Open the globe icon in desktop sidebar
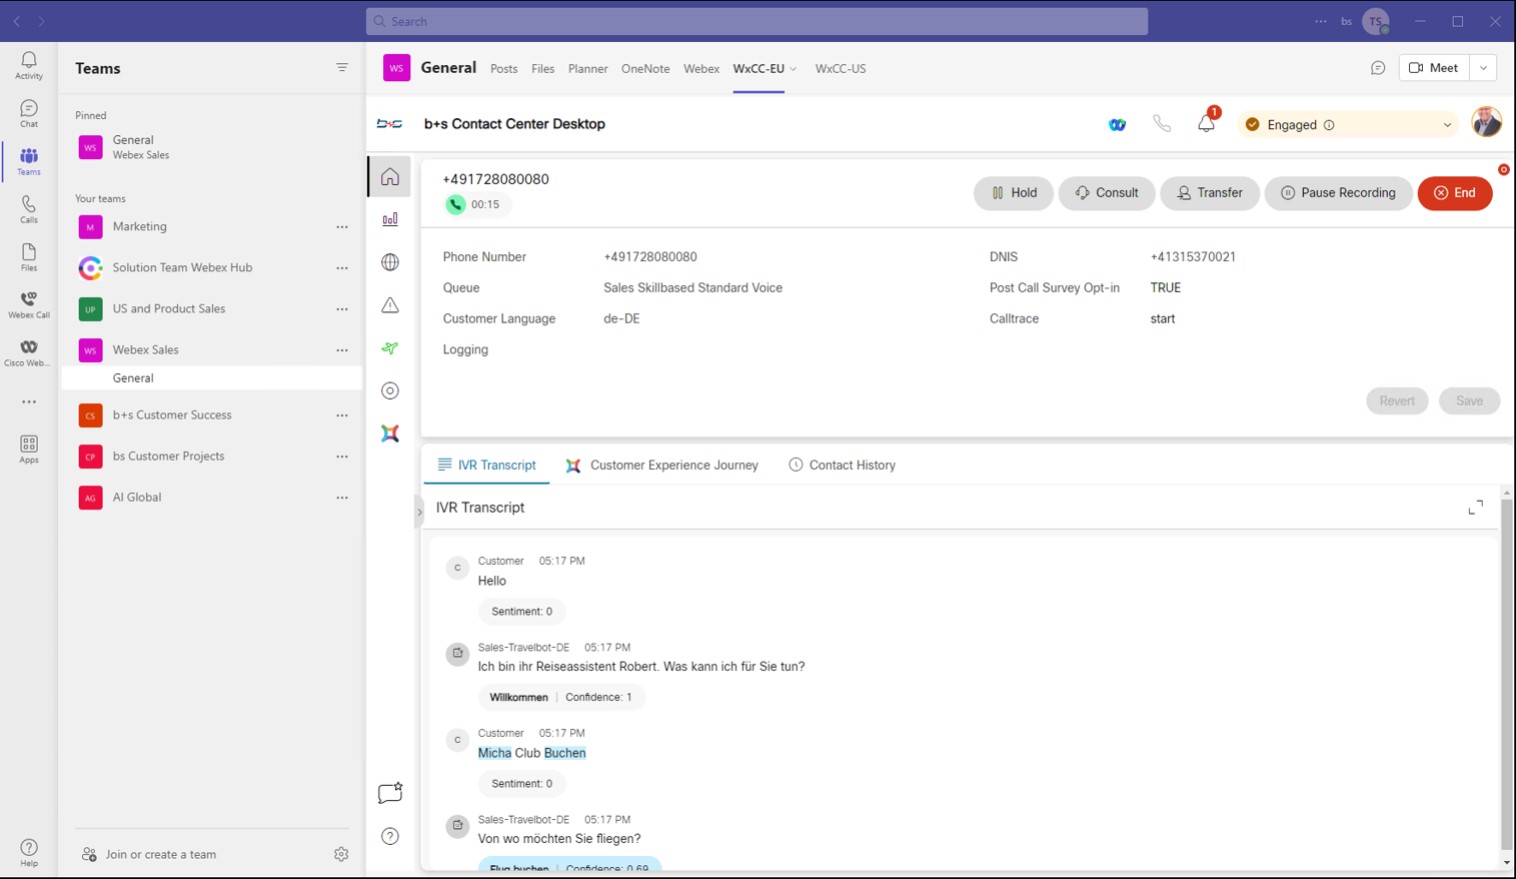Image resolution: width=1516 pixels, height=879 pixels. click(390, 262)
